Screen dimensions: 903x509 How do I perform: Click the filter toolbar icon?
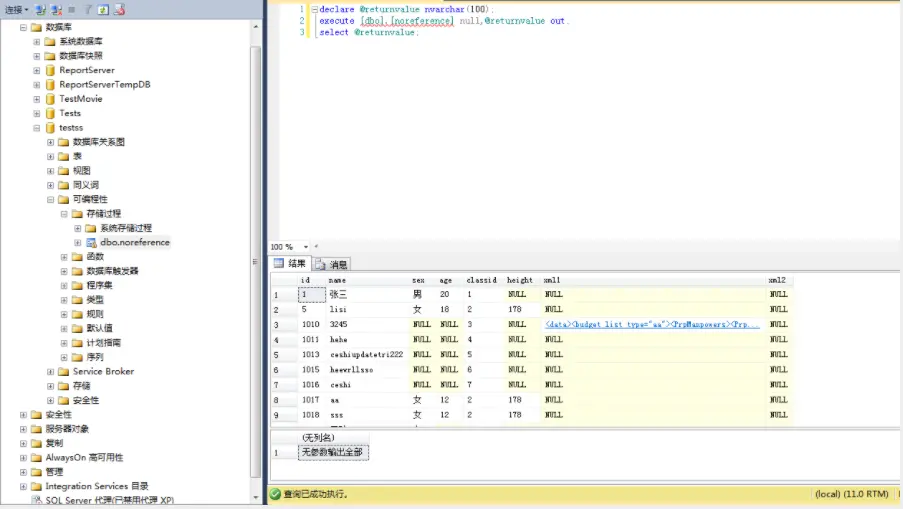click(88, 10)
